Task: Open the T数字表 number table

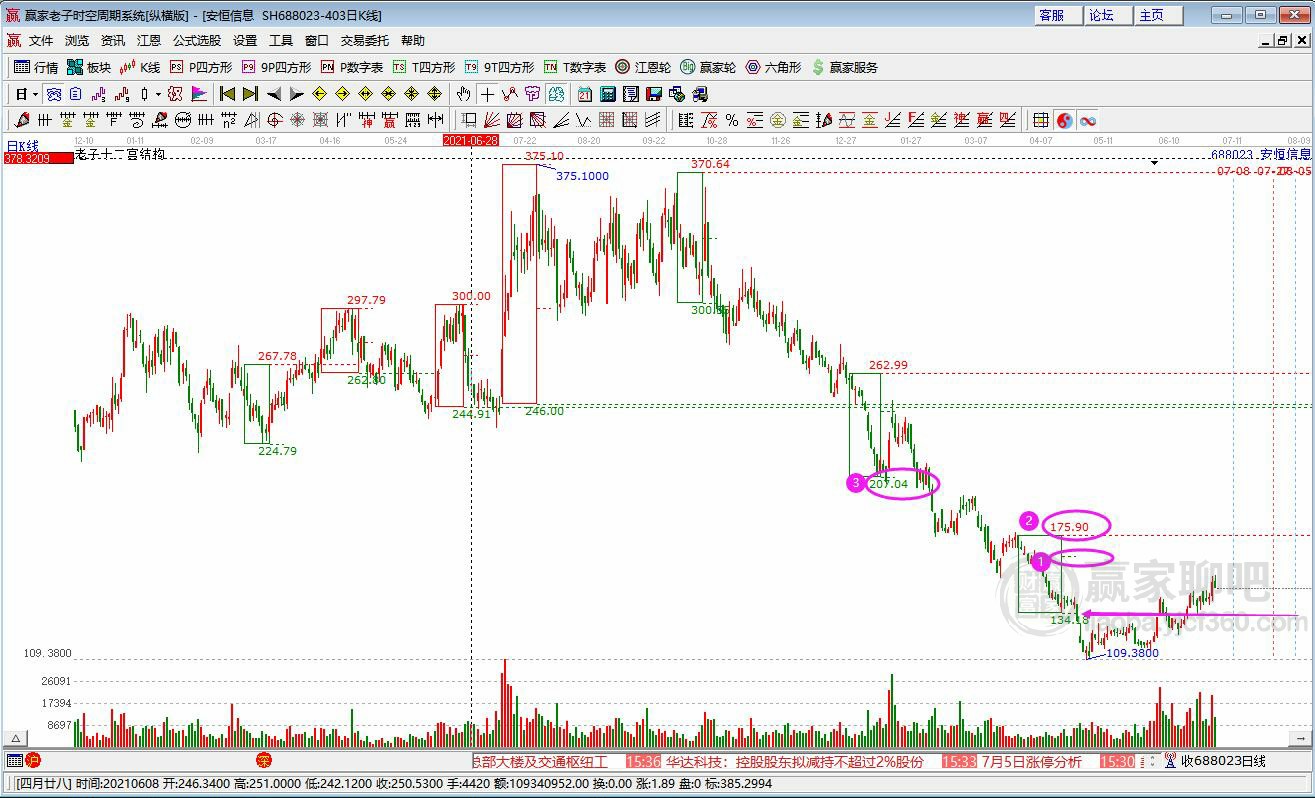Action: [575, 67]
